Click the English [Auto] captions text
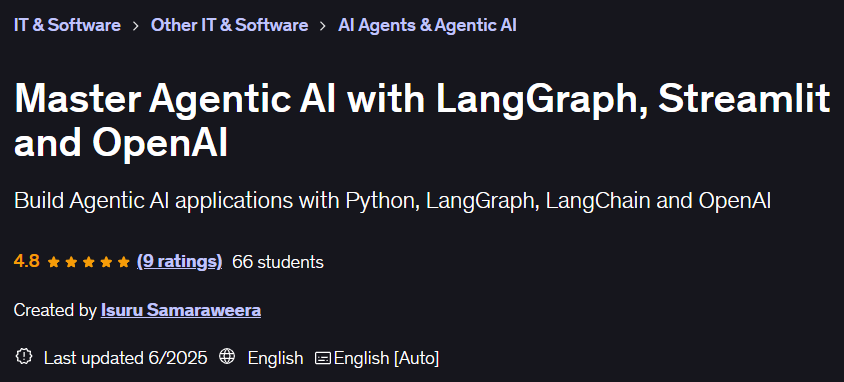The image size is (844, 382). (386, 358)
